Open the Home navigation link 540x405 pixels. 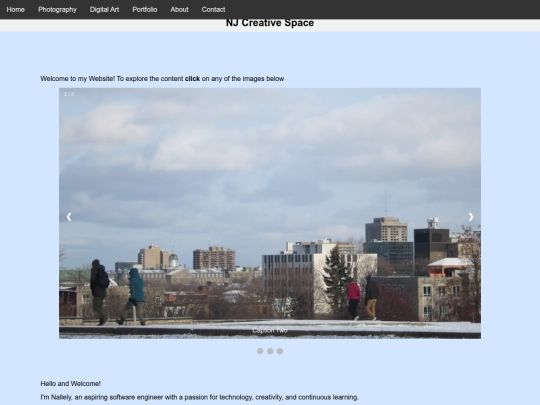pyautogui.click(x=15, y=9)
